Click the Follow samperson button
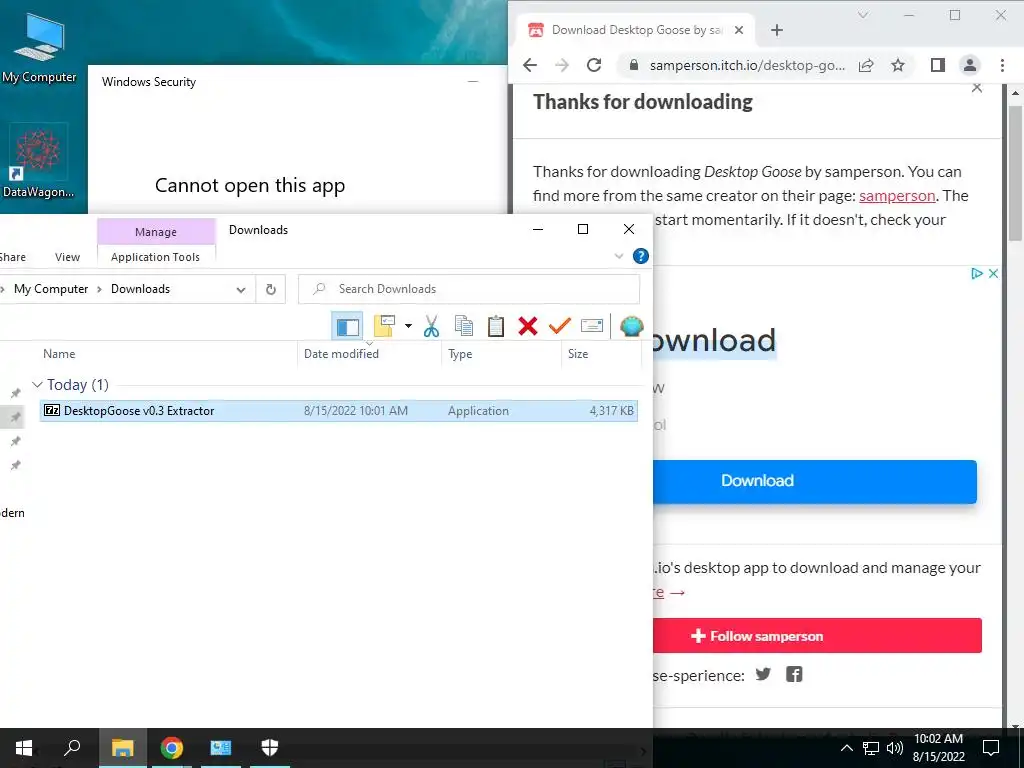1024x768 pixels. (817, 635)
